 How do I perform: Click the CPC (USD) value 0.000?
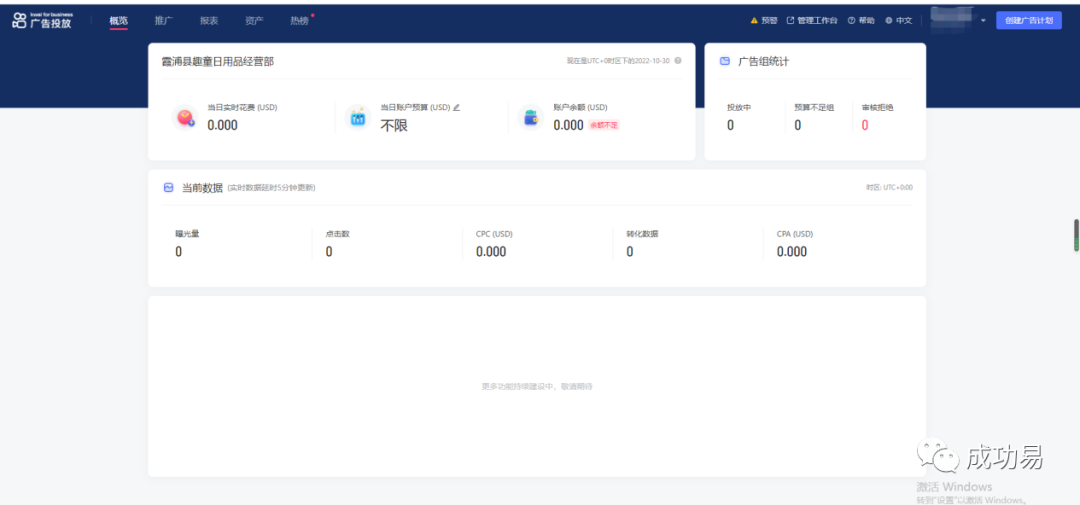point(491,251)
